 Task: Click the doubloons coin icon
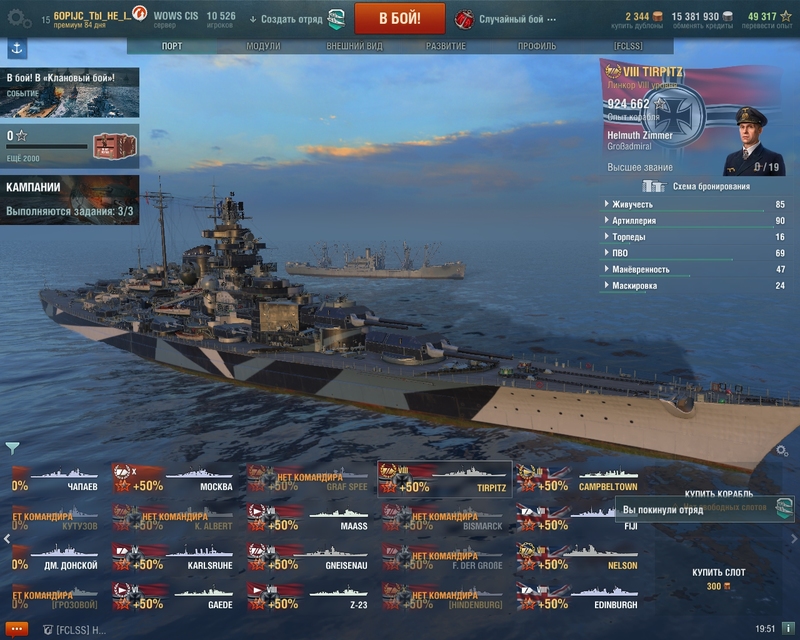[x=658, y=16]
